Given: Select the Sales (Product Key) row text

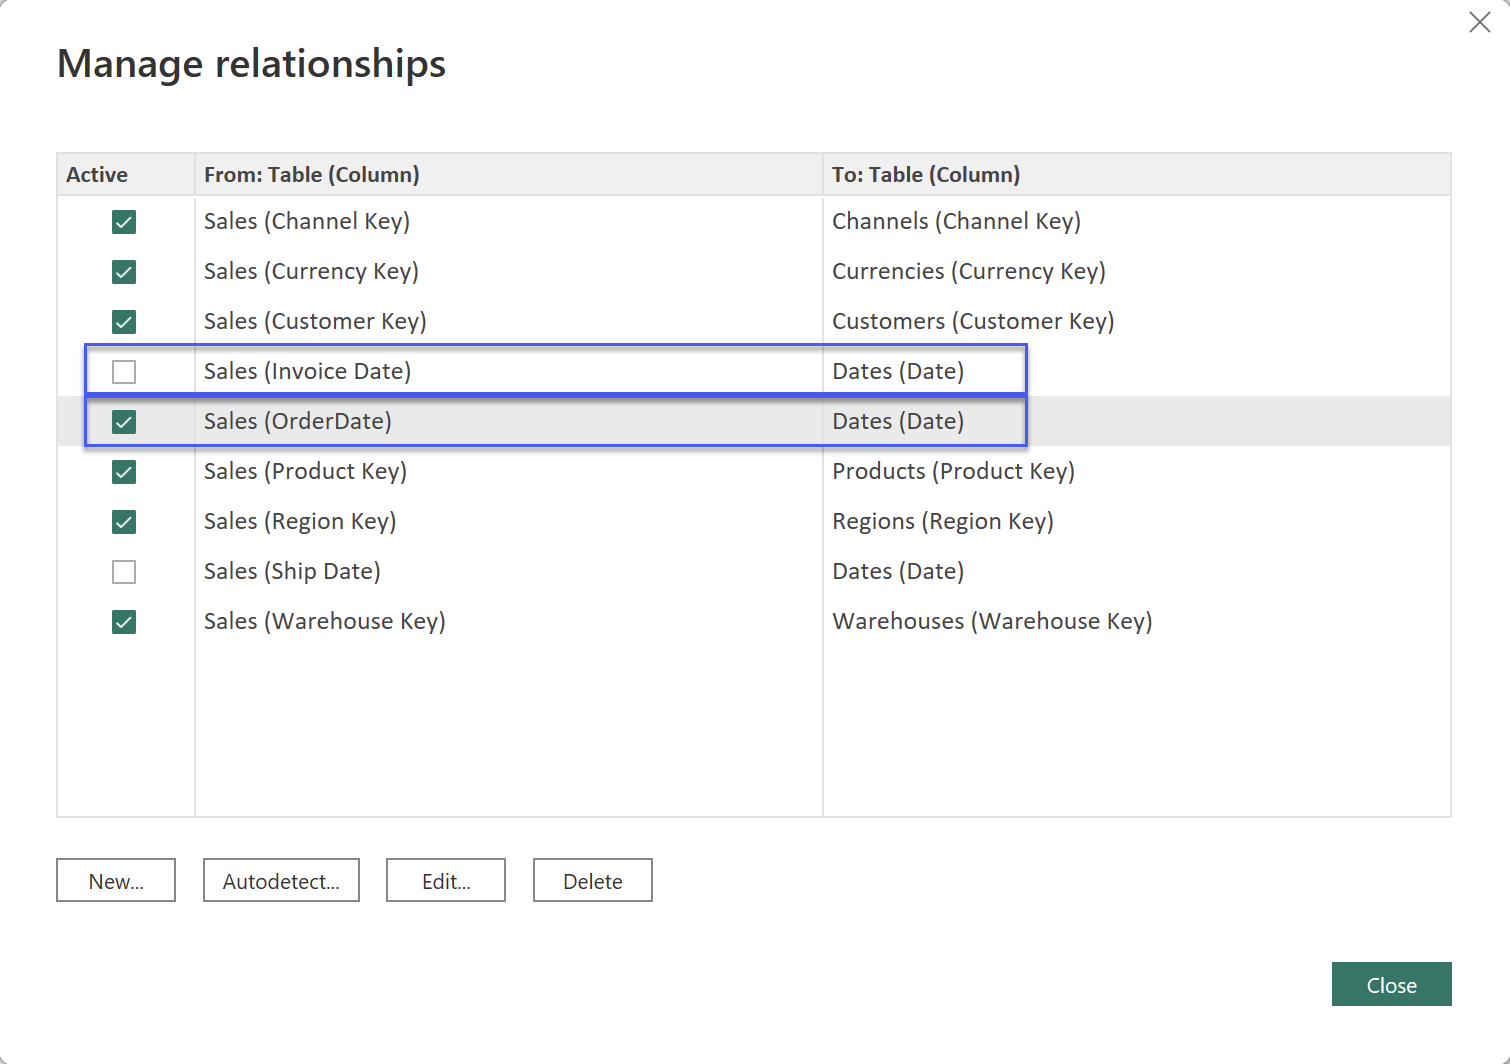Looking at the screenshot, I should tap(305, 471).
